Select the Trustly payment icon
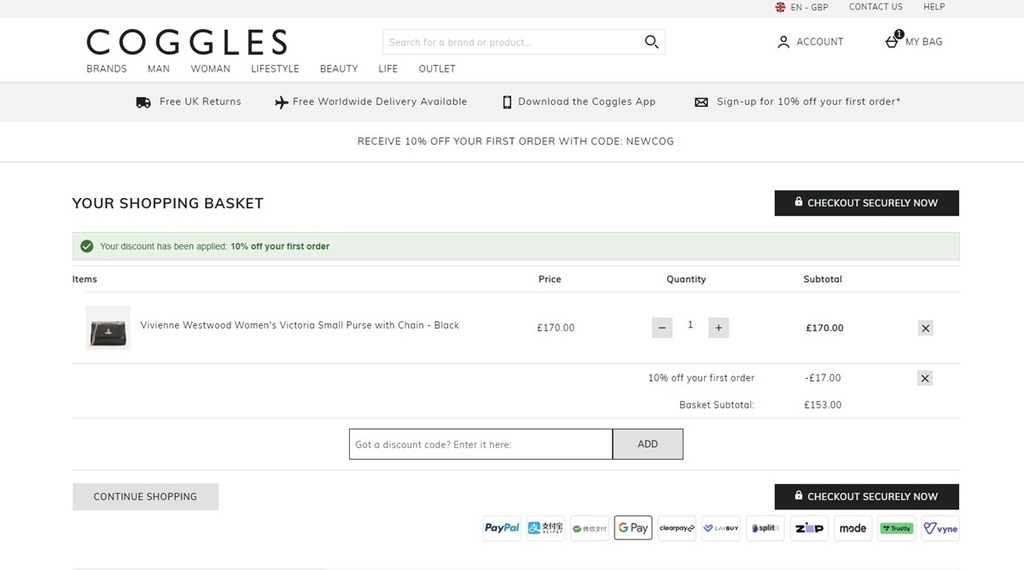1024x570 pixels. pyautogui.click(x=897, y=528)
